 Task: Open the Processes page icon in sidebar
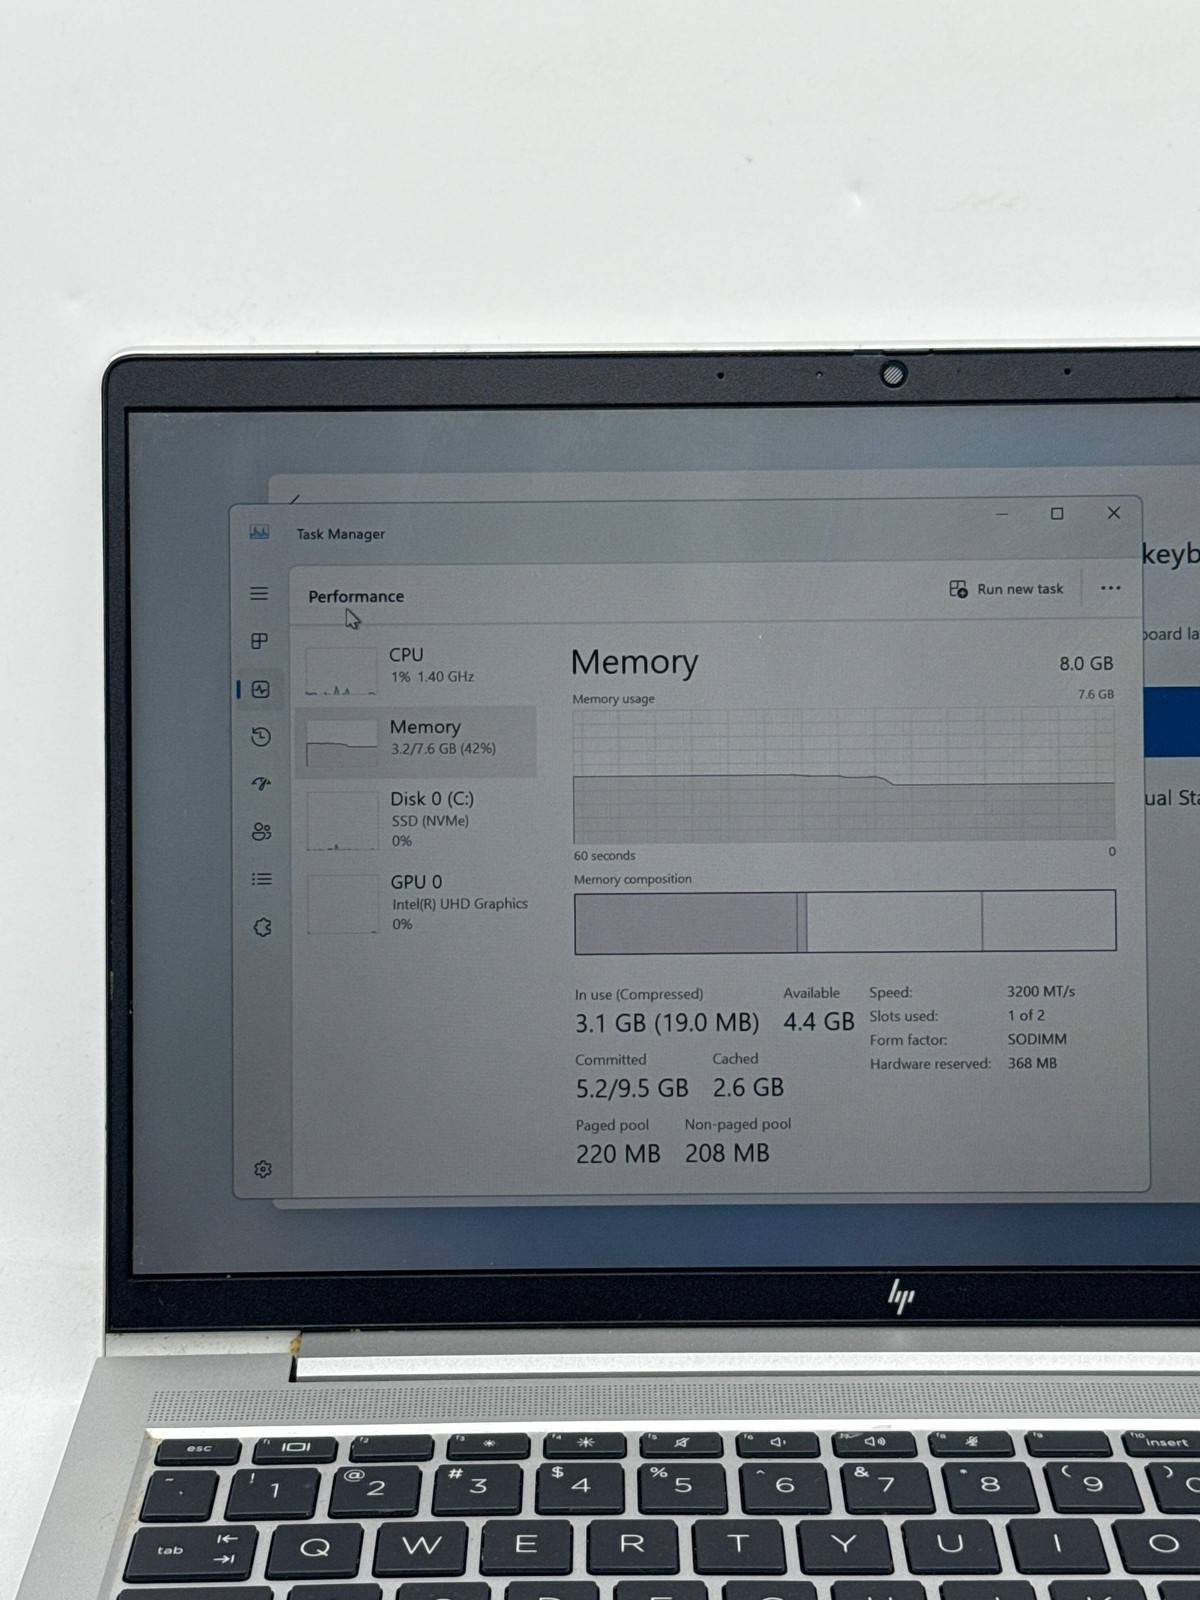(259, 641)
